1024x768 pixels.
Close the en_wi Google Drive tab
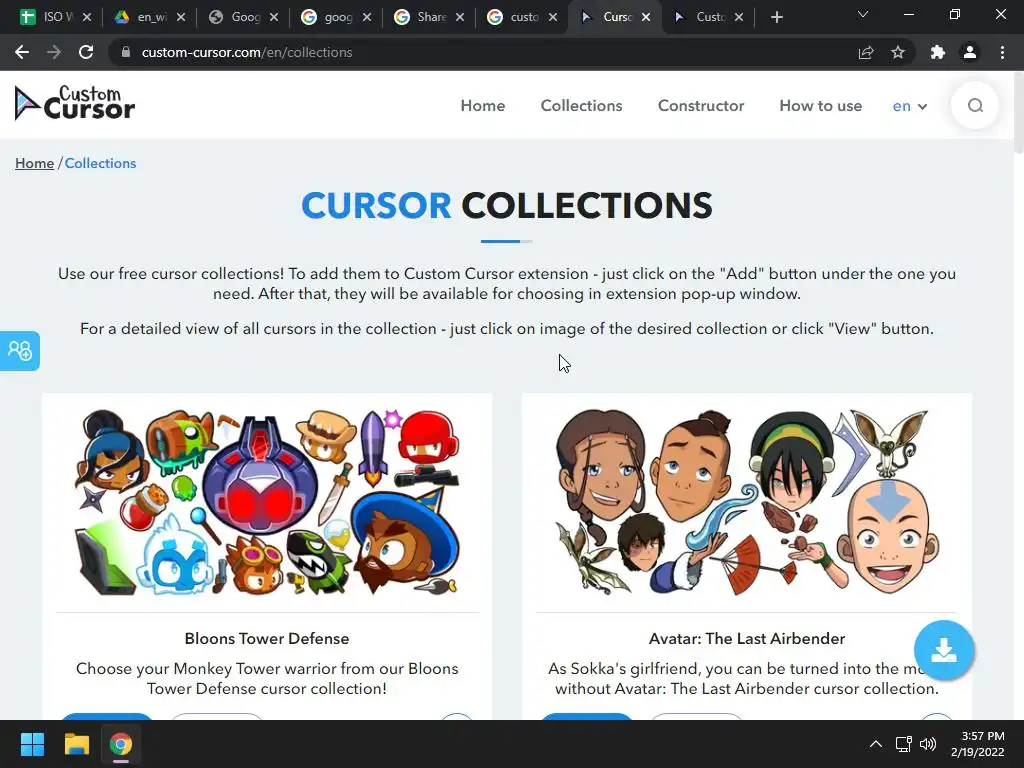point(181,17)
